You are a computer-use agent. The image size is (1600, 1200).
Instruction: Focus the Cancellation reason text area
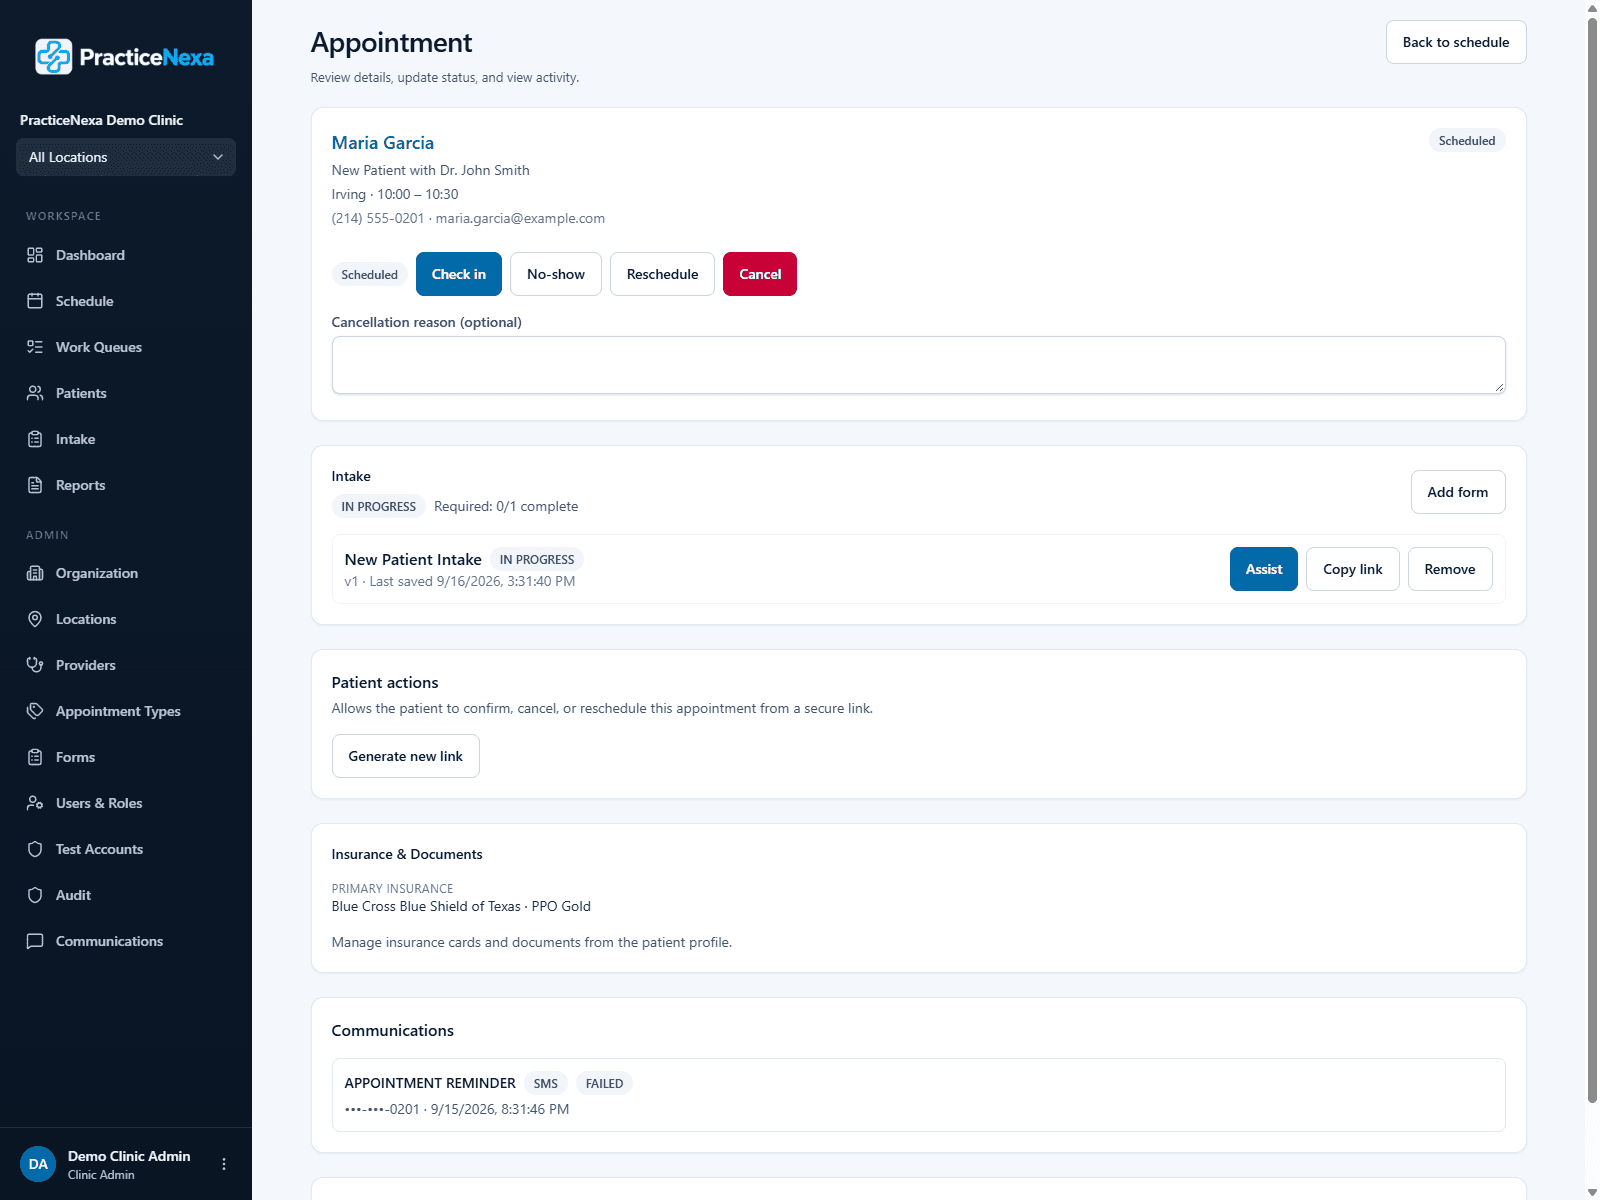point(918,365)
